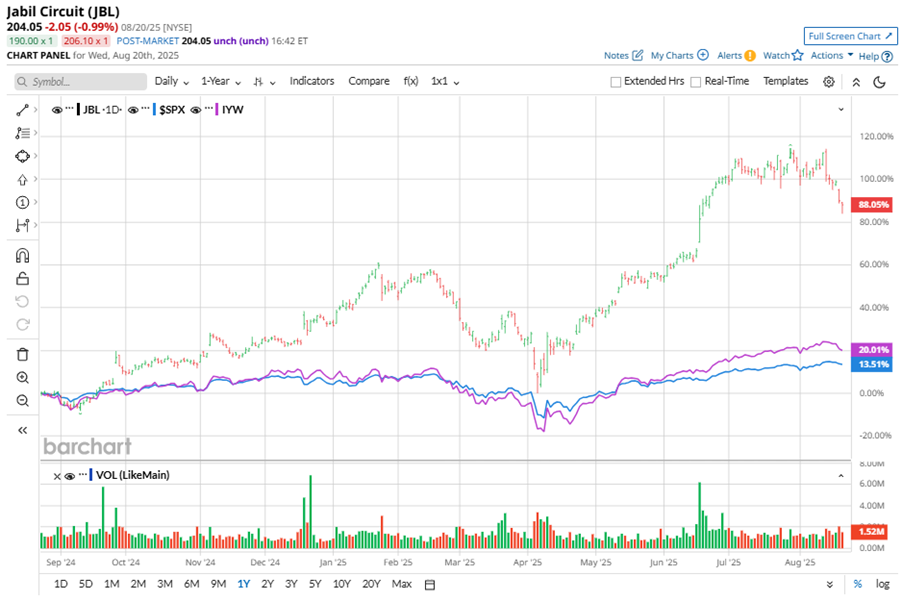Image resolution: width=902 pixels, height=601 pixels.
Task: Undo the last chart action
Action: click(22, 301)
